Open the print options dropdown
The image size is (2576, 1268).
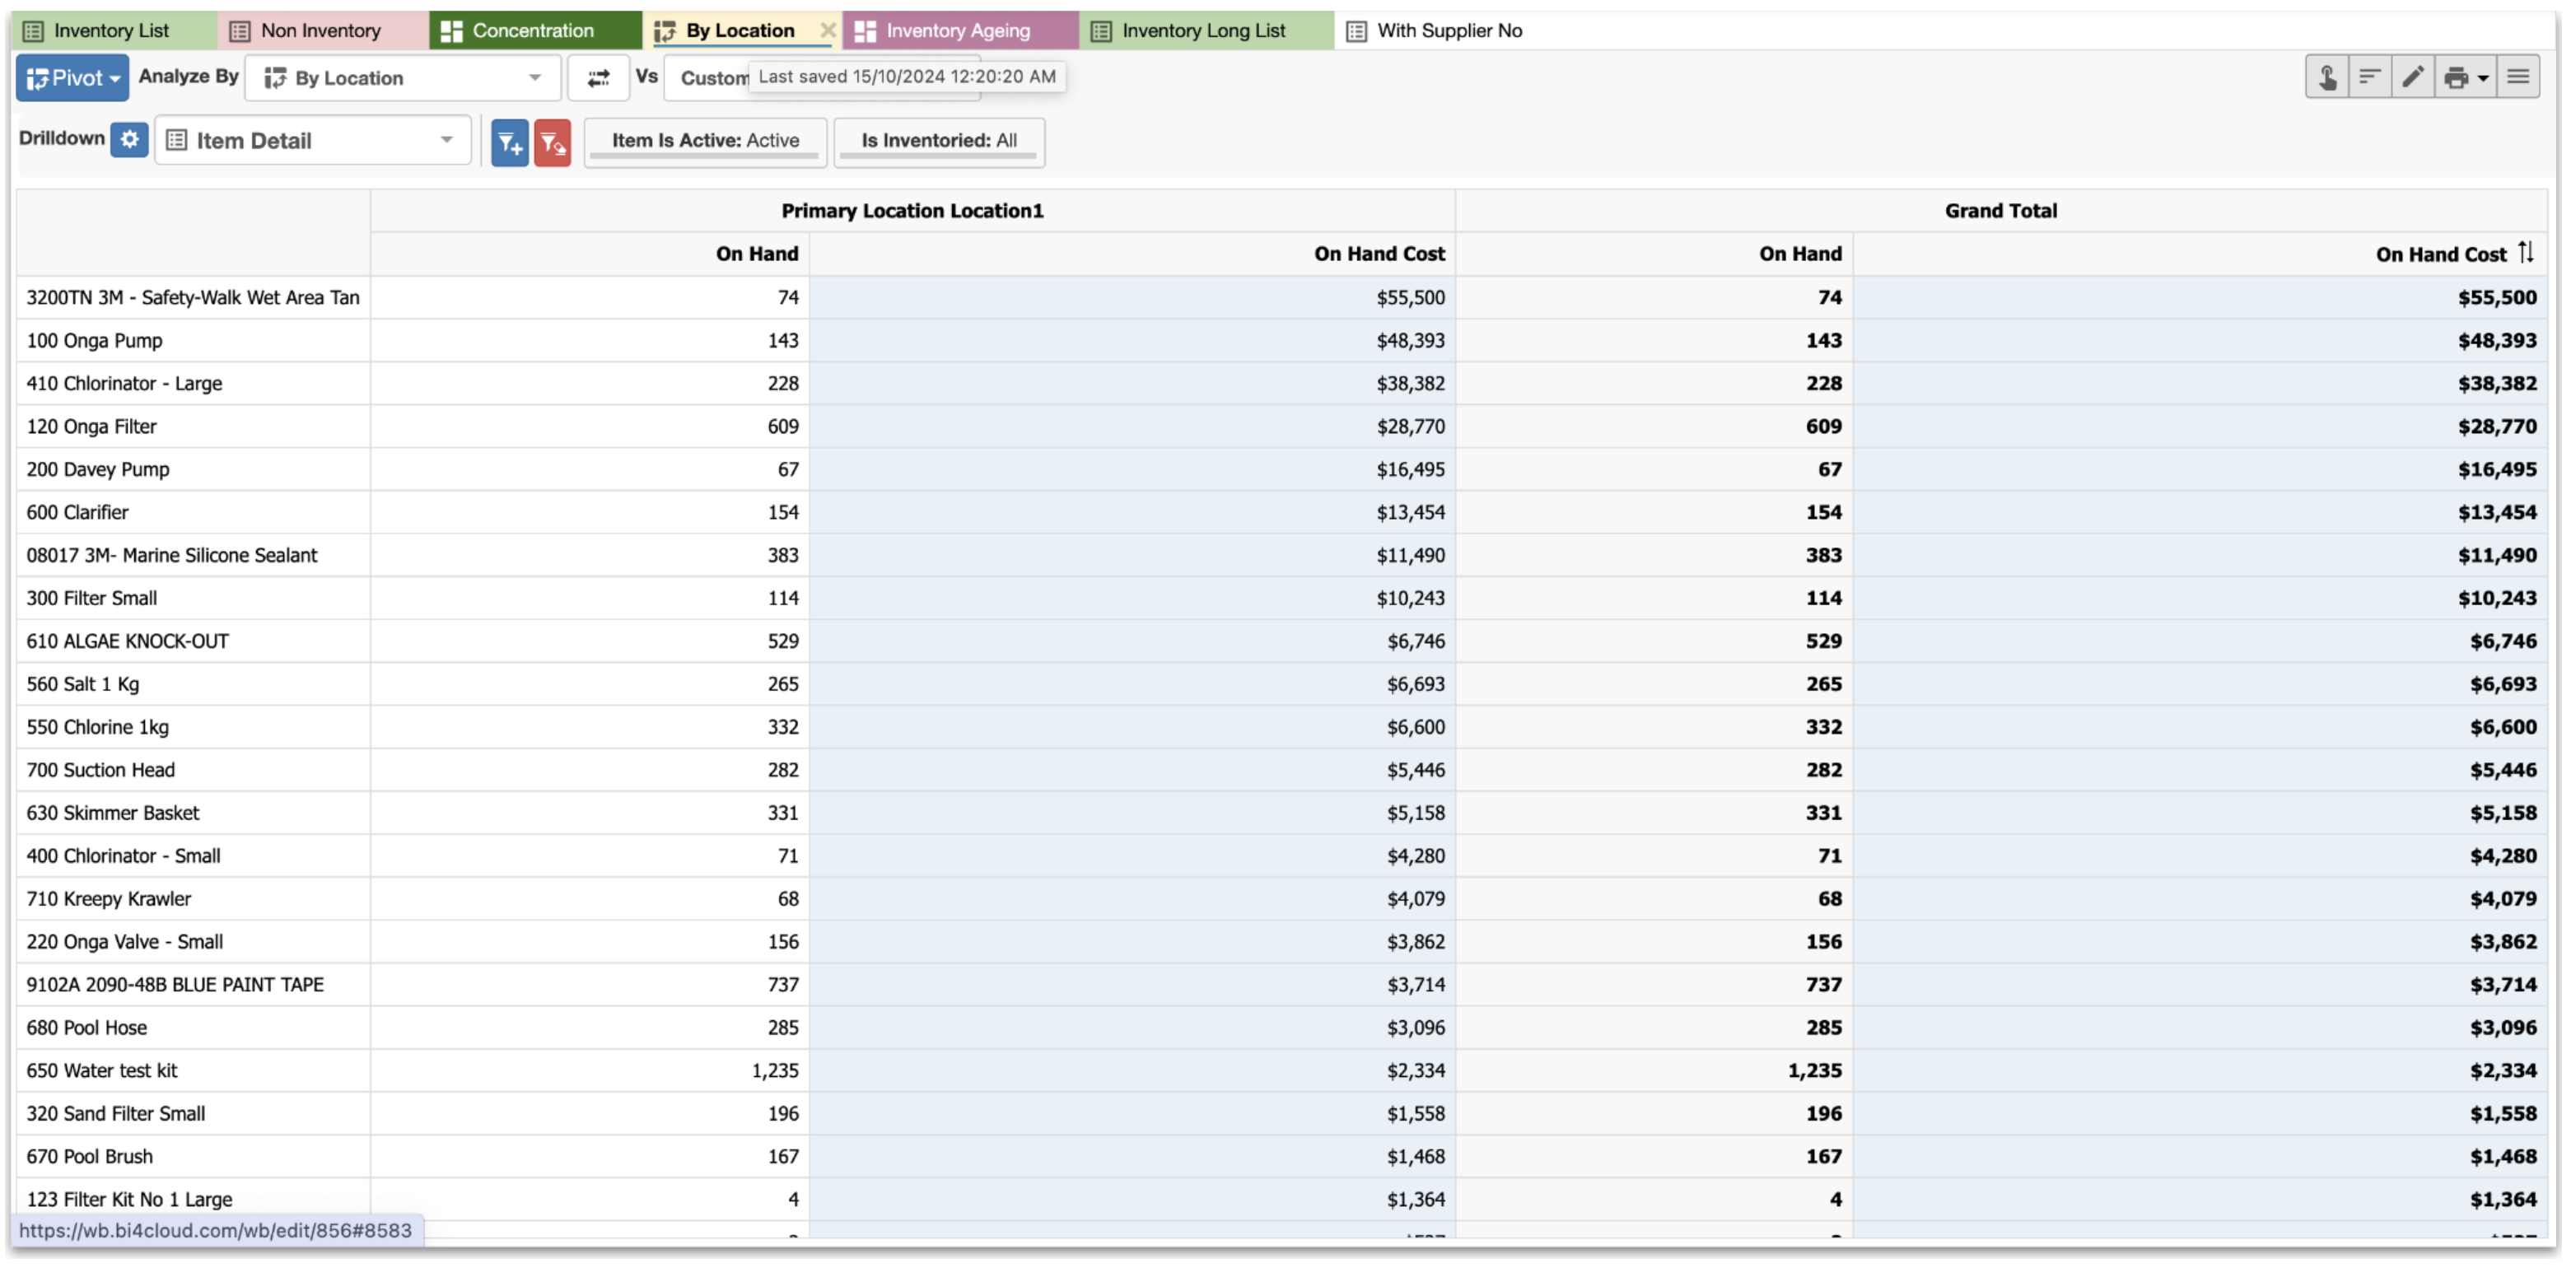click(x=2465, y=77)
